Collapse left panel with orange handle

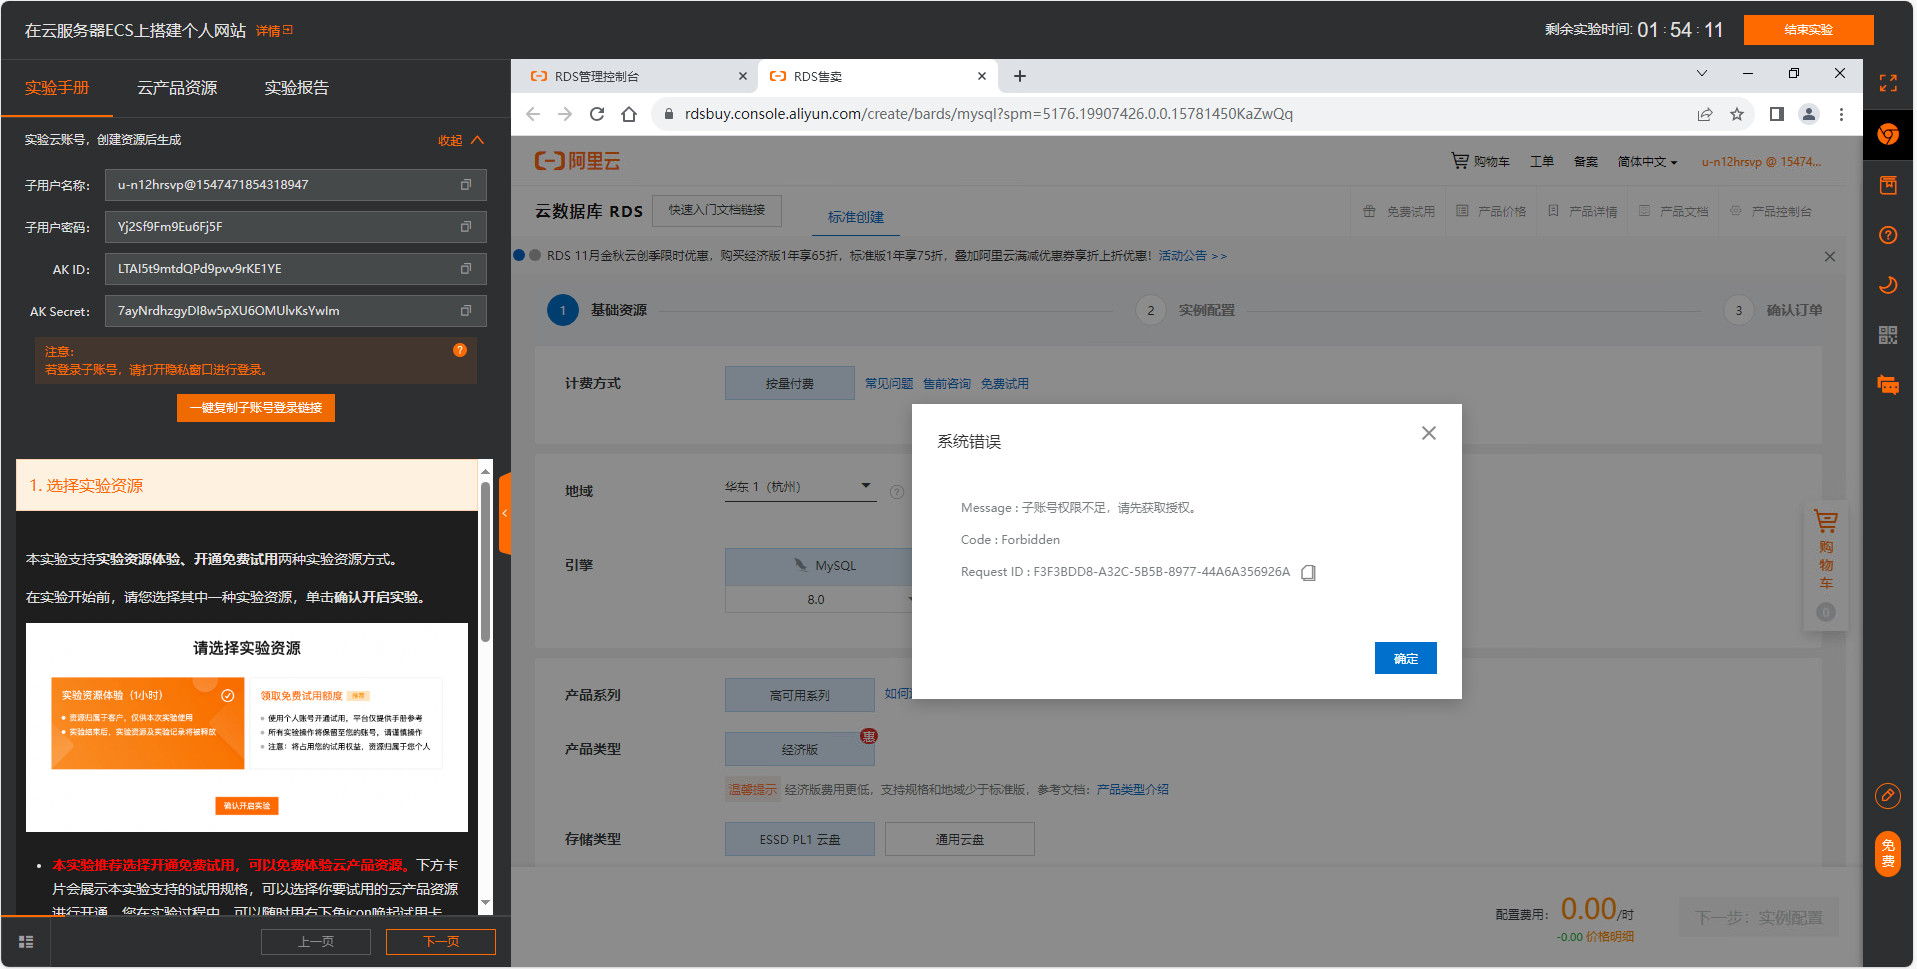(x=505, y=513)
